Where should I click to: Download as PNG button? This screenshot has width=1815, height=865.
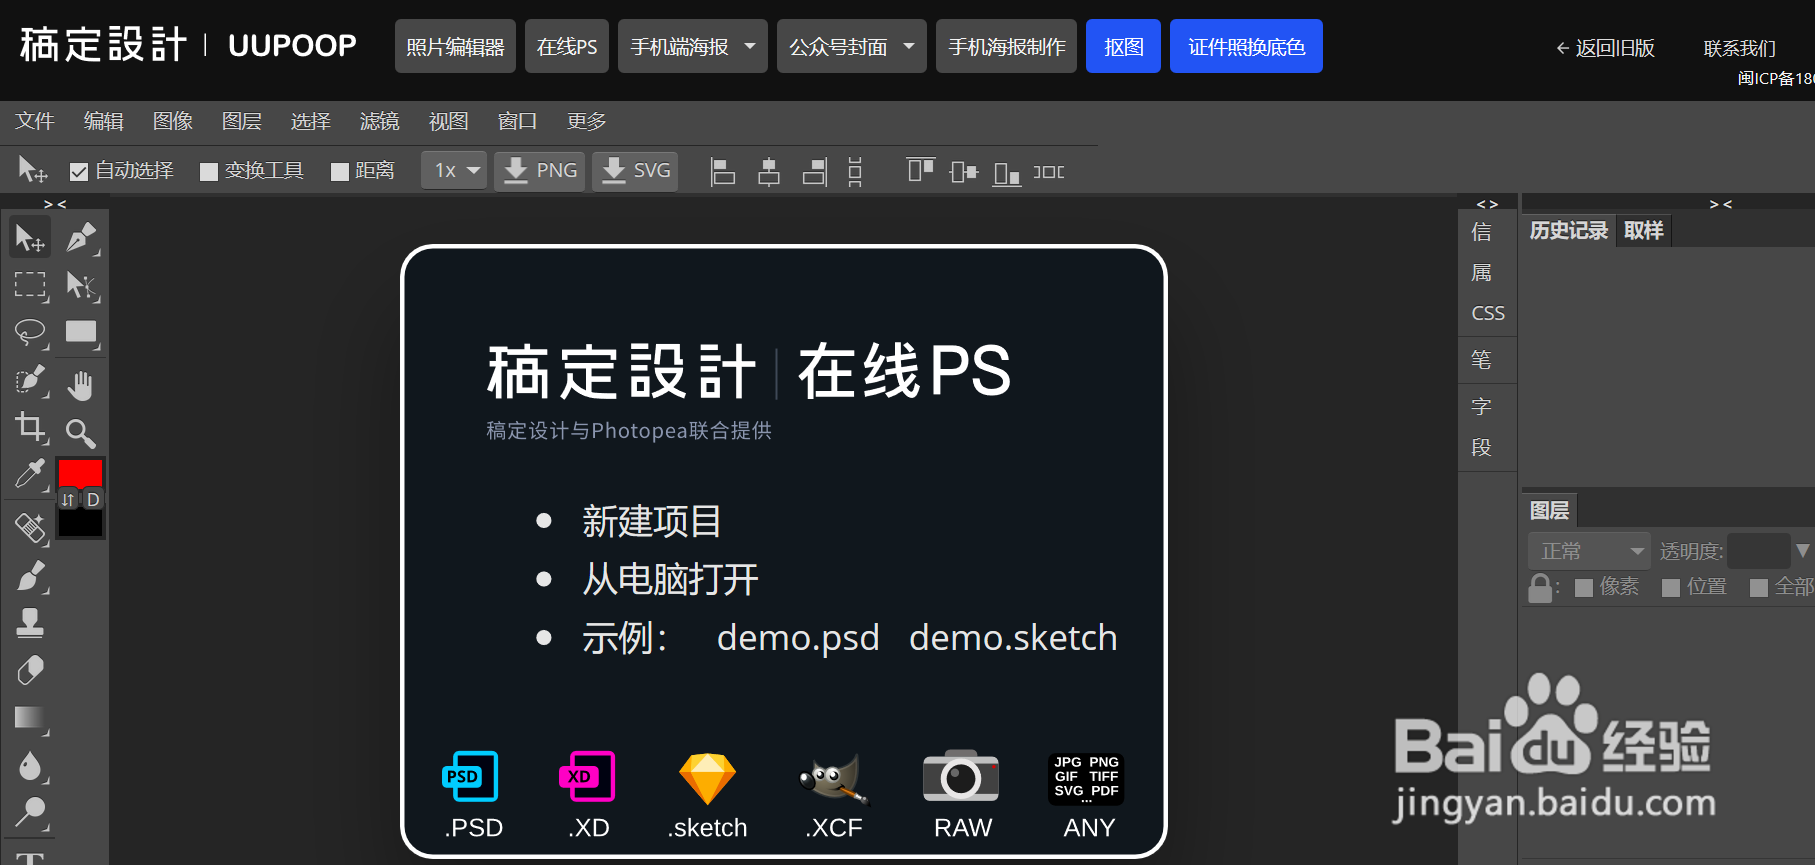pyautogui.click(x=540, y=171)
